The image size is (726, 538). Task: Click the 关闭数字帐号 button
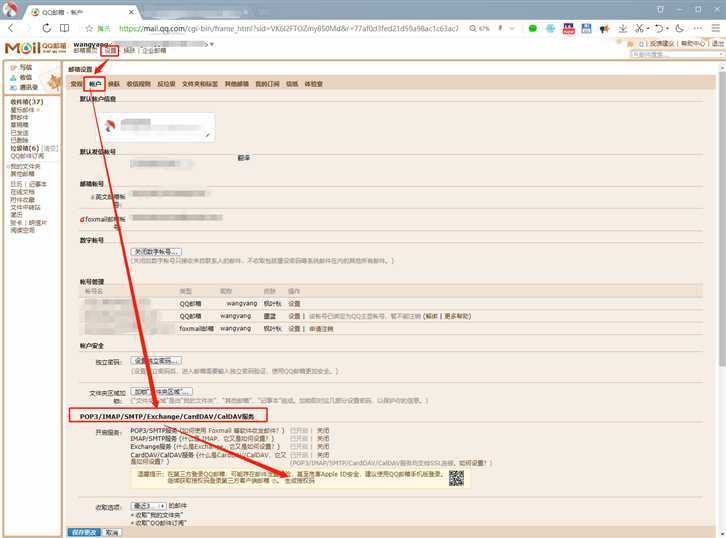click(x=156, y=252)
